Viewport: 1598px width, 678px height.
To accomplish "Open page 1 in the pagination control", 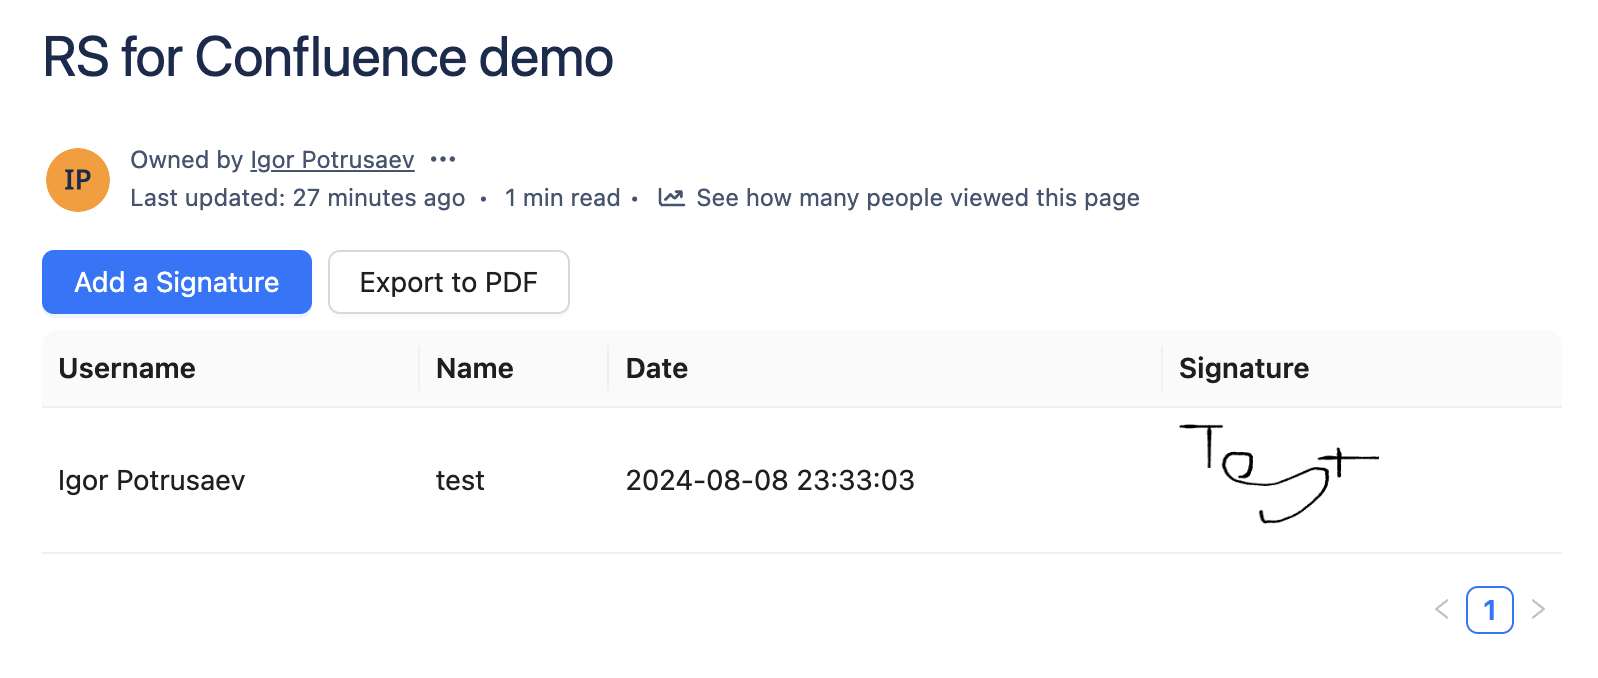I will [1490, 609].
